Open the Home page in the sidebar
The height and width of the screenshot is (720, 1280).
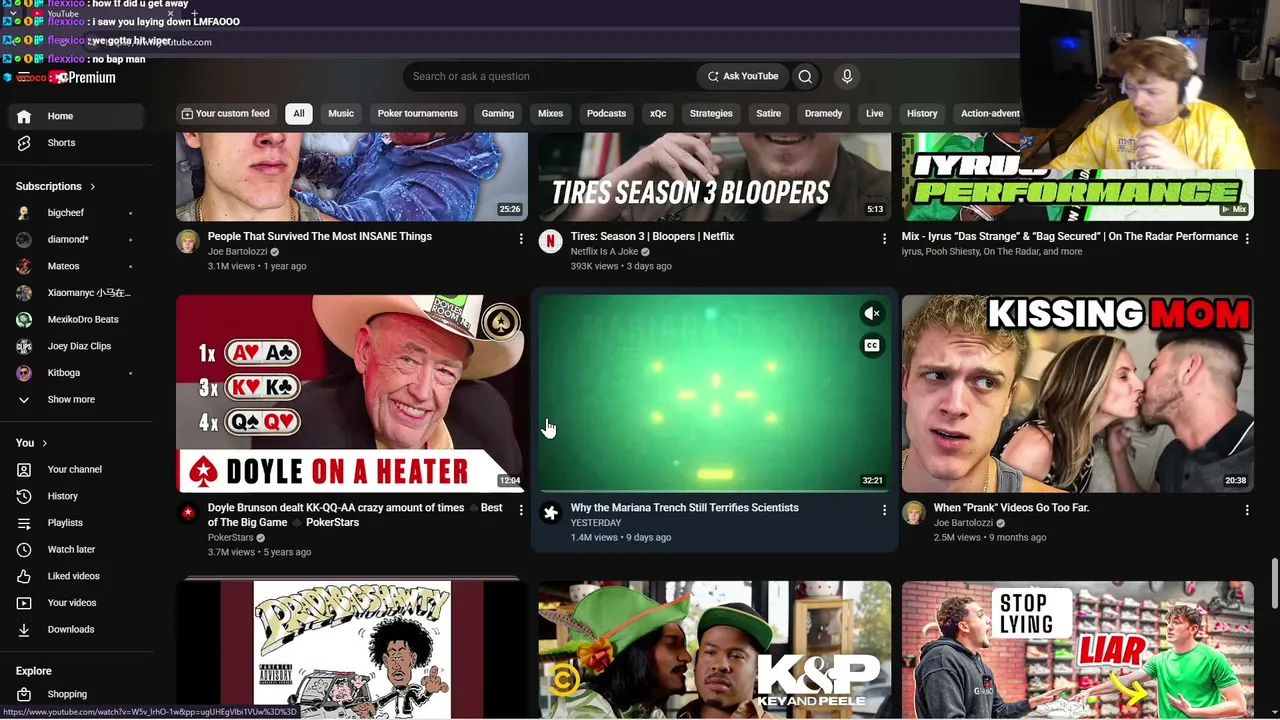pos(77,116)
